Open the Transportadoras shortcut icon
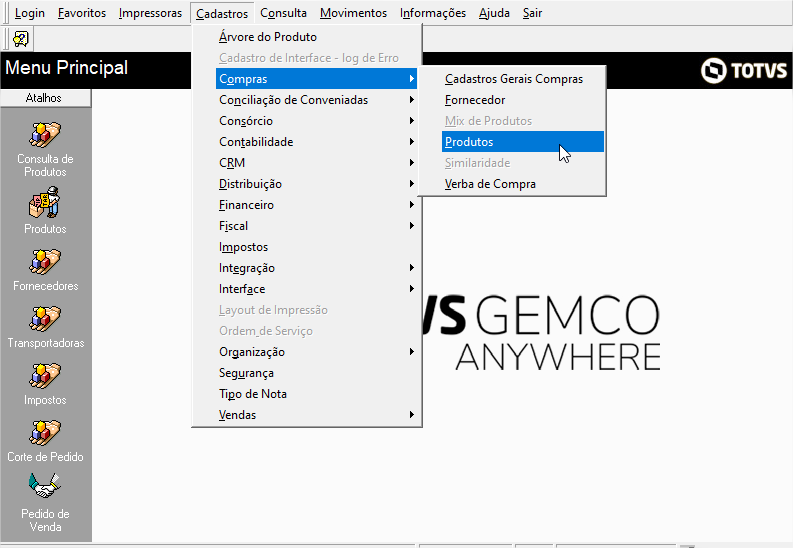793x548 pixels. click(x=45, y=319)
